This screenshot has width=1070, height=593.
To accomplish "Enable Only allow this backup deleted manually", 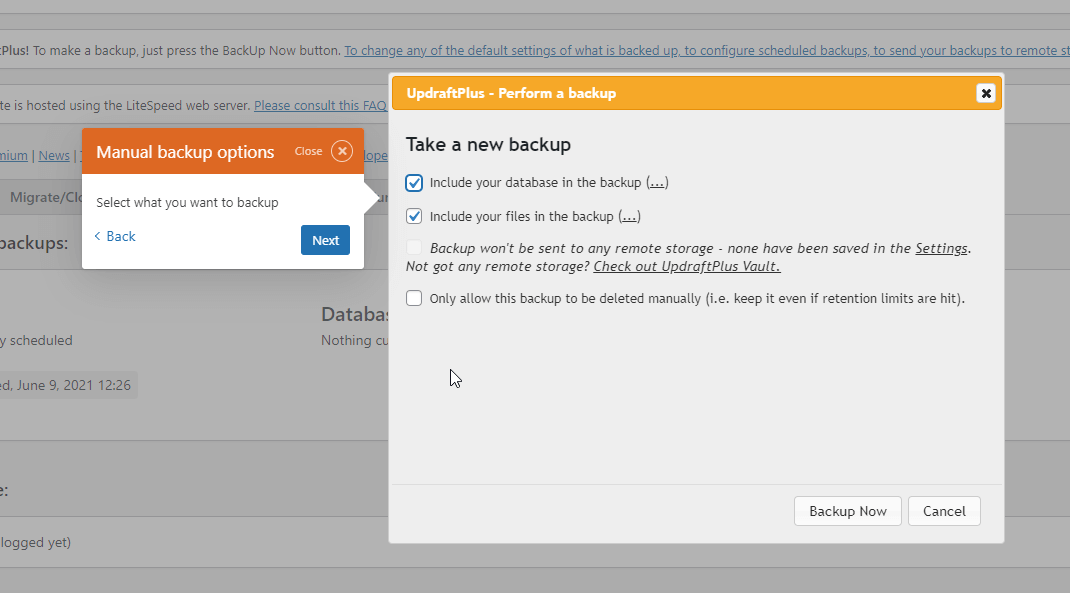I will tap(414, 298).
